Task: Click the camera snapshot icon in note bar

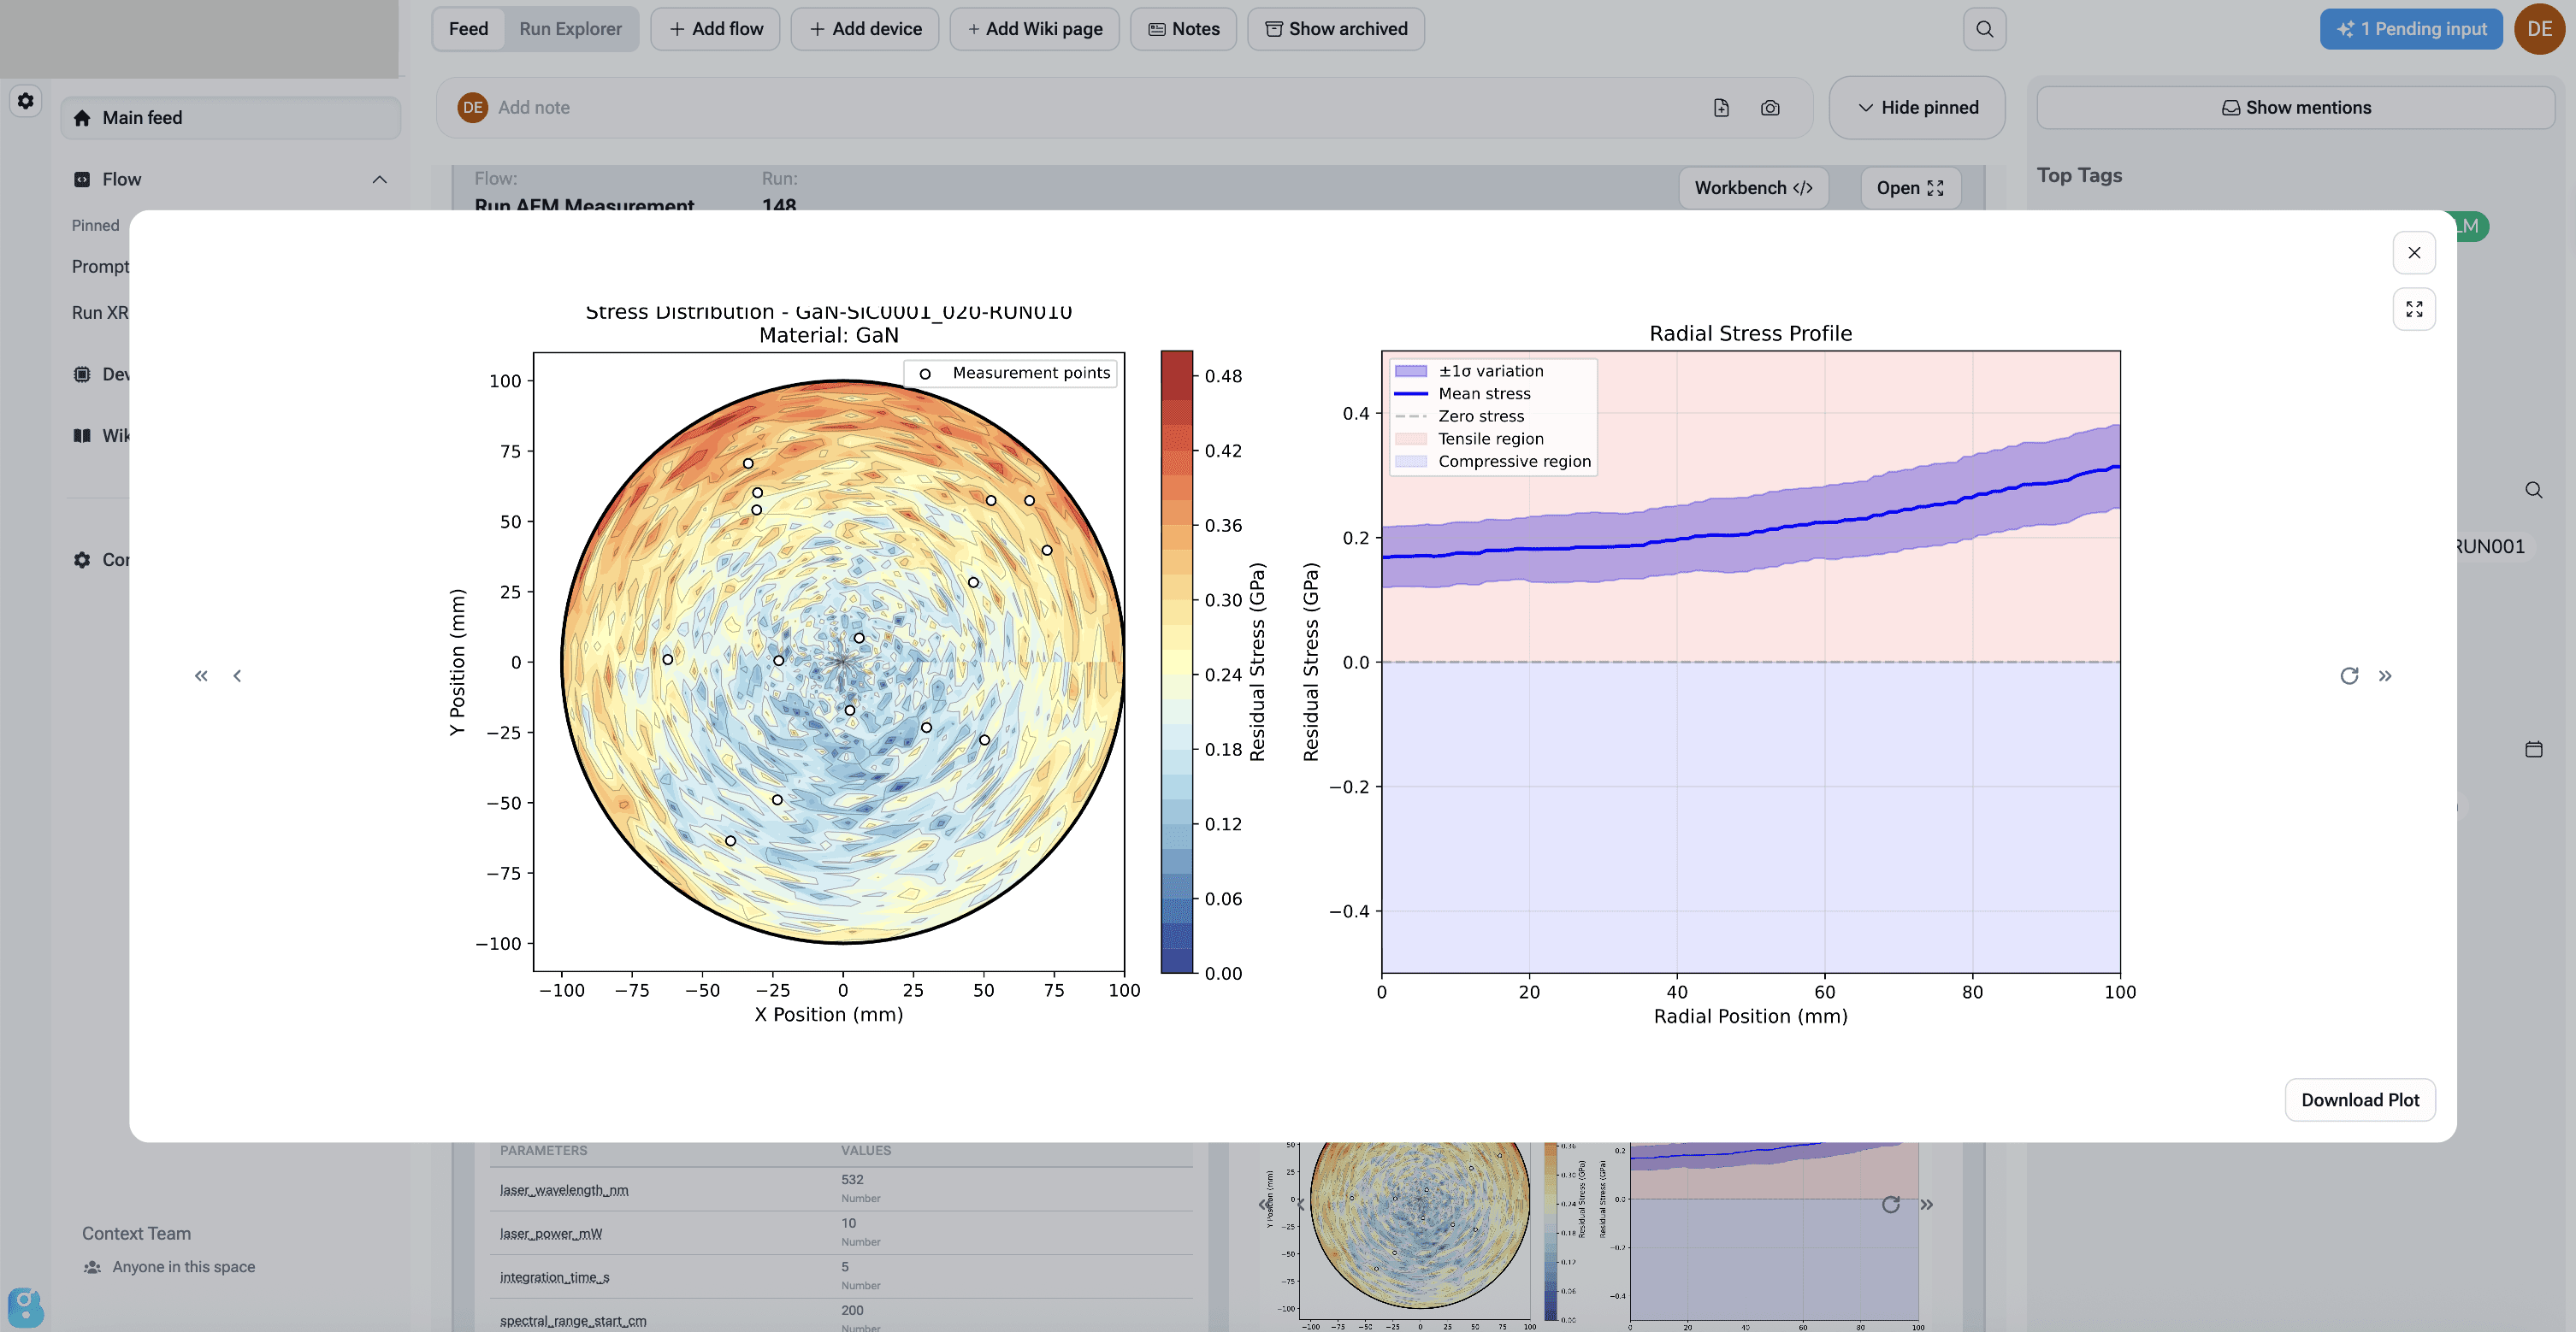Action: pyautogui.click(x=1770, y=108)
